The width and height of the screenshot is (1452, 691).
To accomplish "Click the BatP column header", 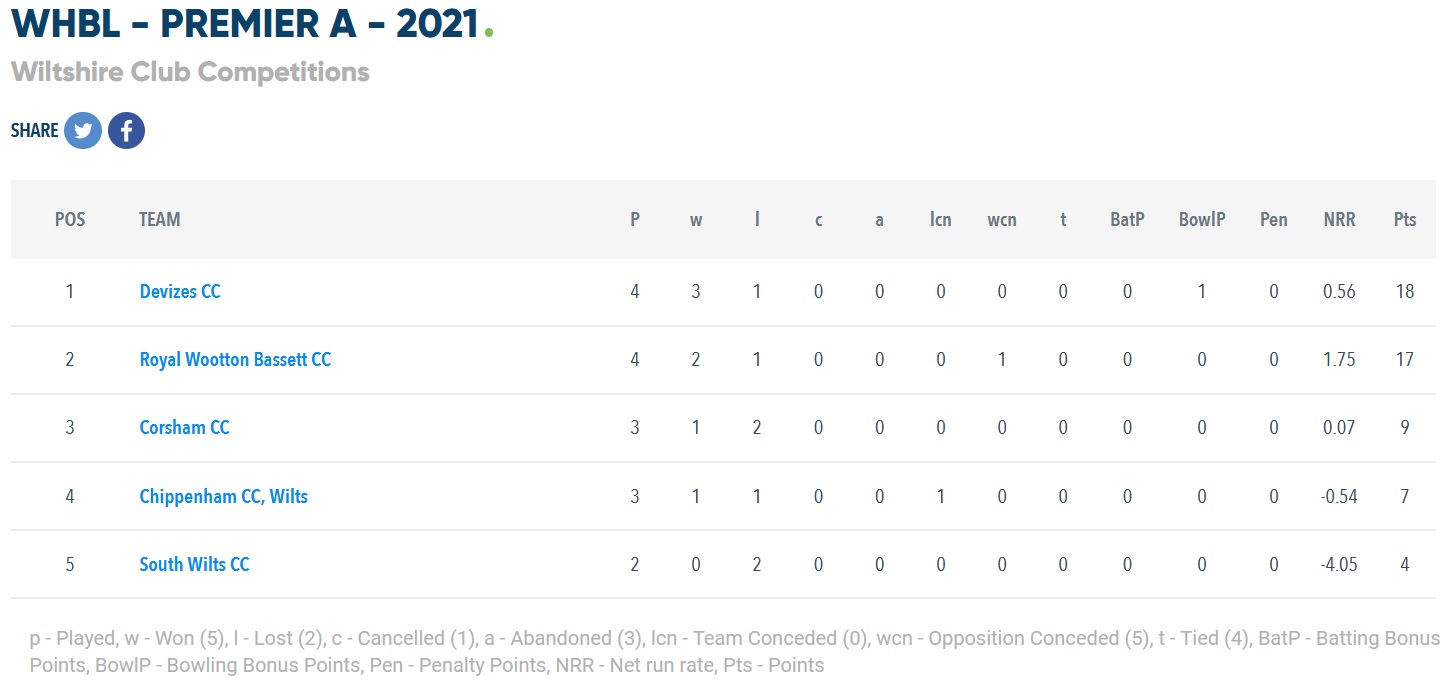I will tap(1127, 220).
